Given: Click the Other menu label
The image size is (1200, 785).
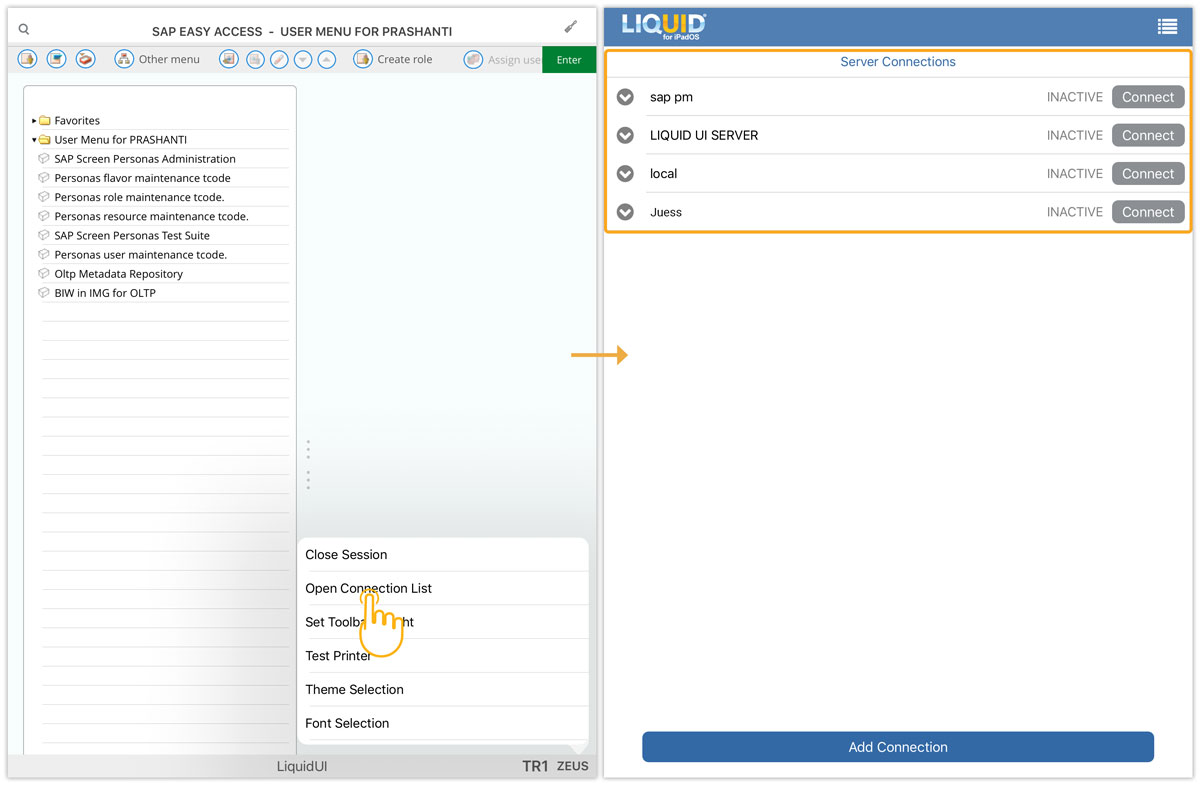Looking at the screenshot, I should click(x=169, y=59).
